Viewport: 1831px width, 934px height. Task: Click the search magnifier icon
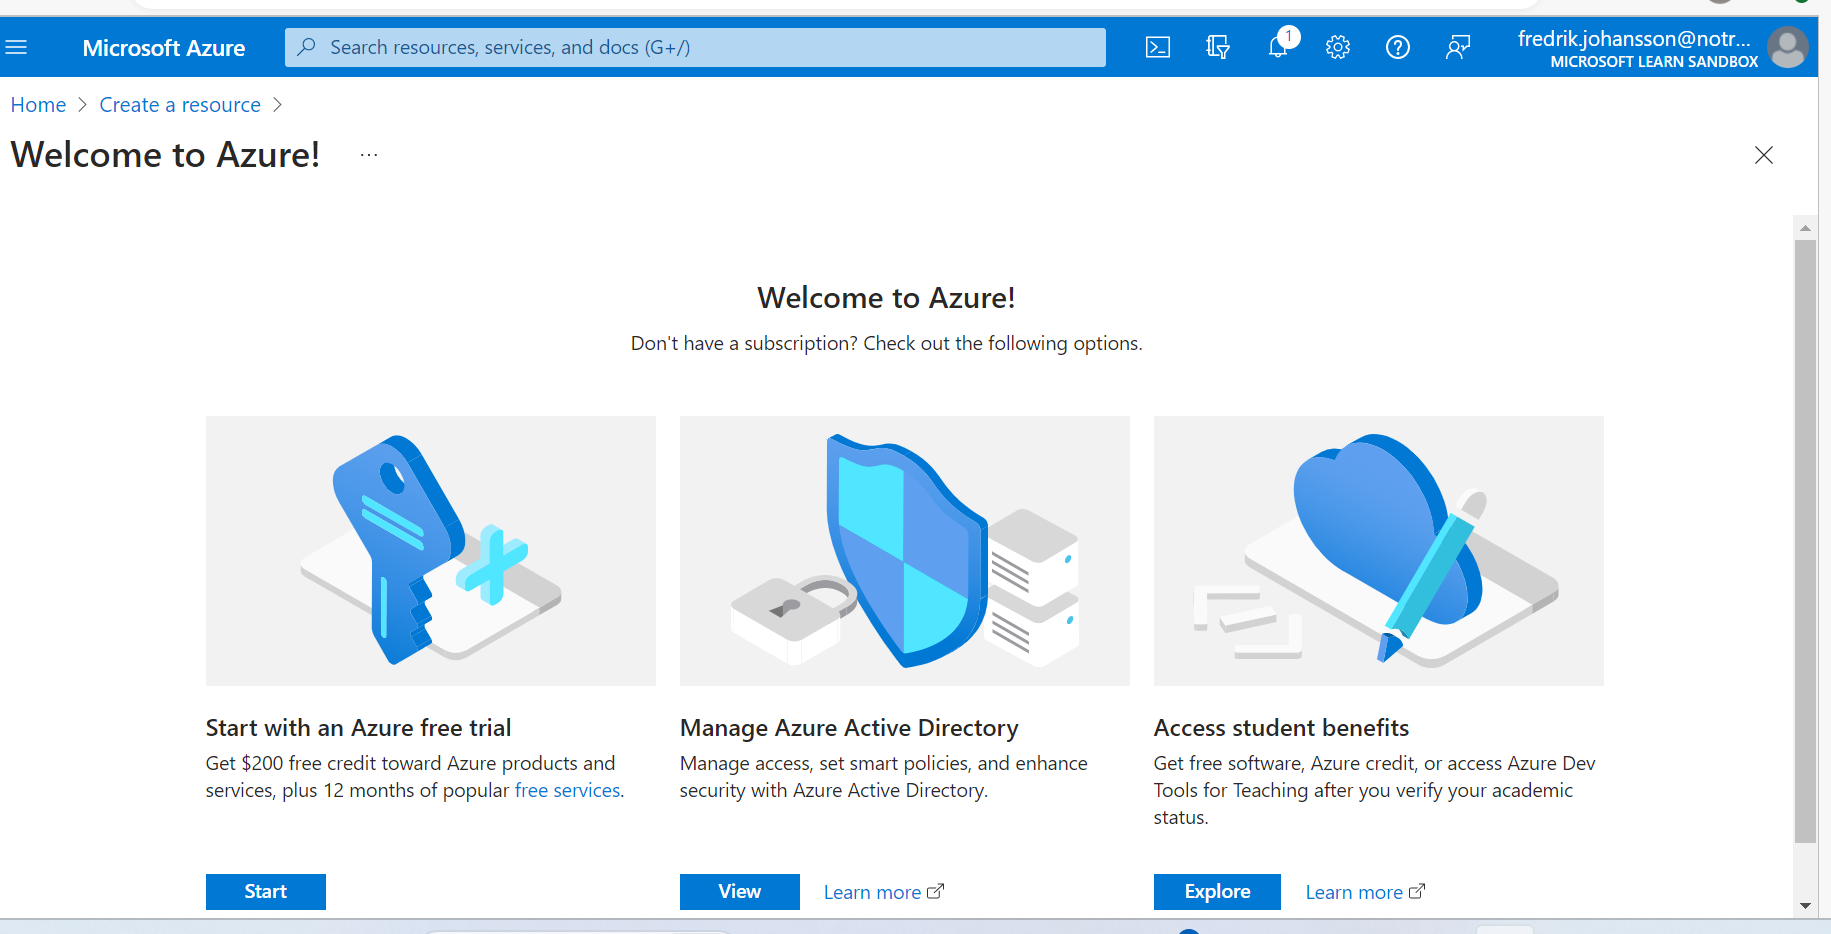(307, 47)
